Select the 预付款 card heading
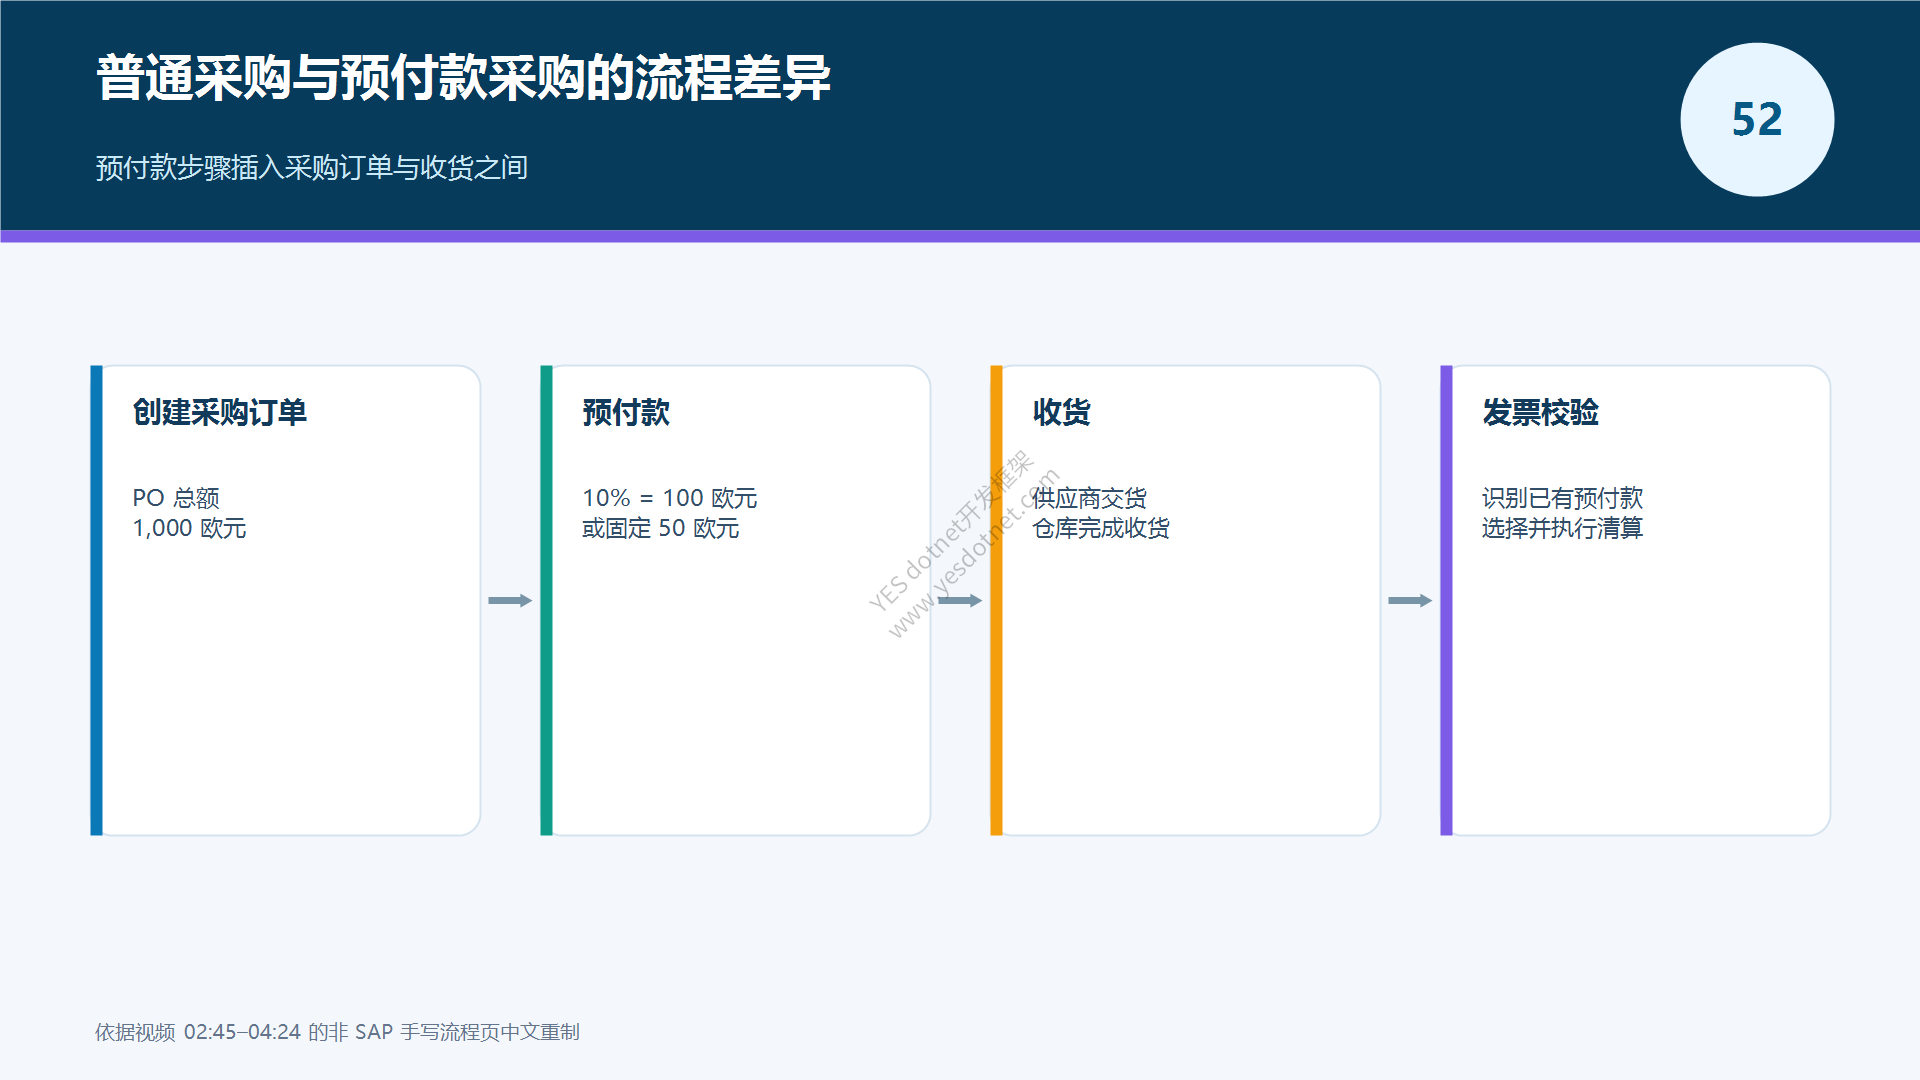 (x=626, y=412)
